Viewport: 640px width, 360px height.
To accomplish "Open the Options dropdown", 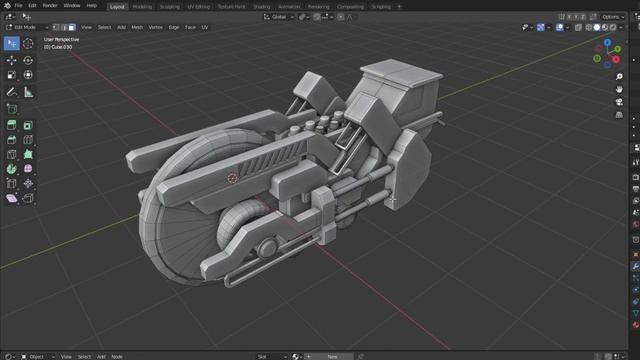I will (x=613, y=17).
